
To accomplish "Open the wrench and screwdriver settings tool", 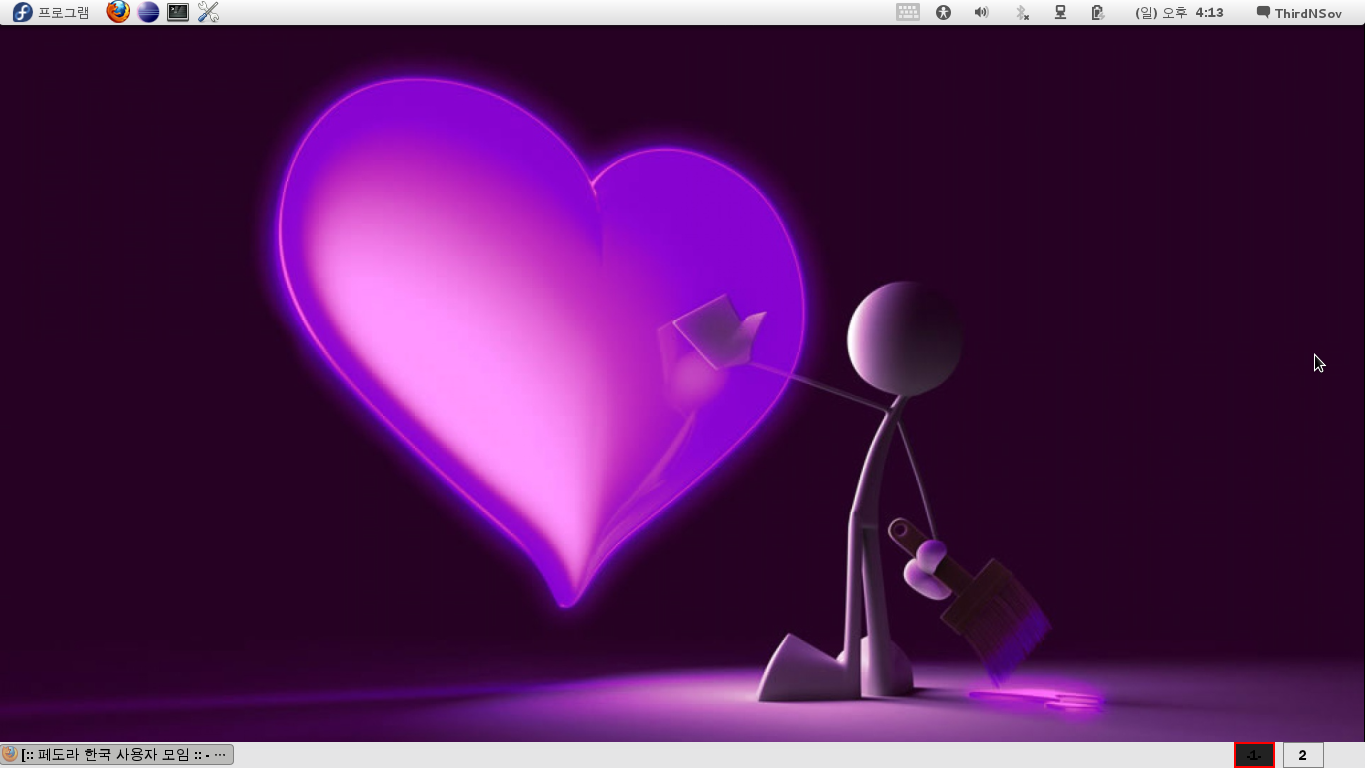I will pyautogui.click(x=208, y=12).
